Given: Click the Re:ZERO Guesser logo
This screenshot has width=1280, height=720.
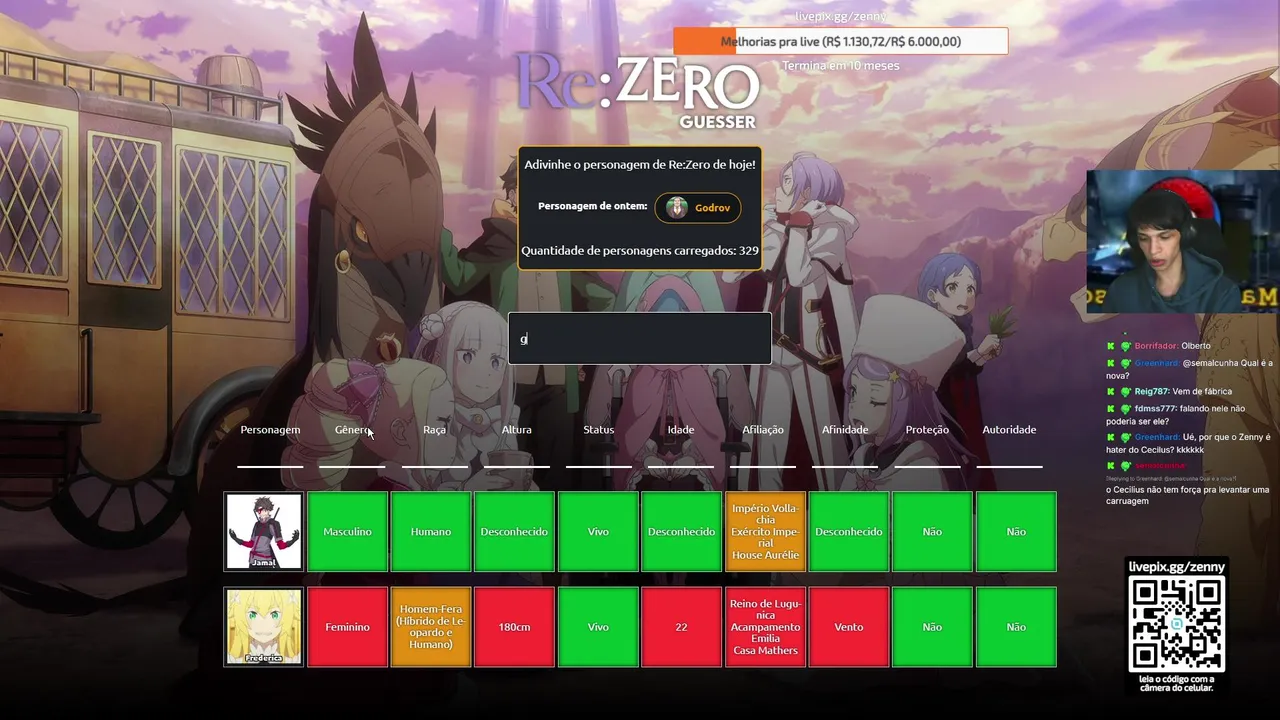Looking at the screenshot, I should point(637,90).
